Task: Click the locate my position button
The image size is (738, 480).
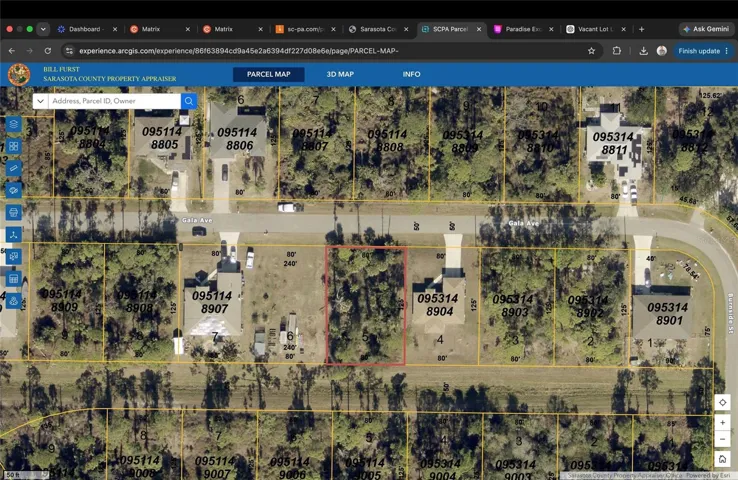Action: tap(722, 402)
